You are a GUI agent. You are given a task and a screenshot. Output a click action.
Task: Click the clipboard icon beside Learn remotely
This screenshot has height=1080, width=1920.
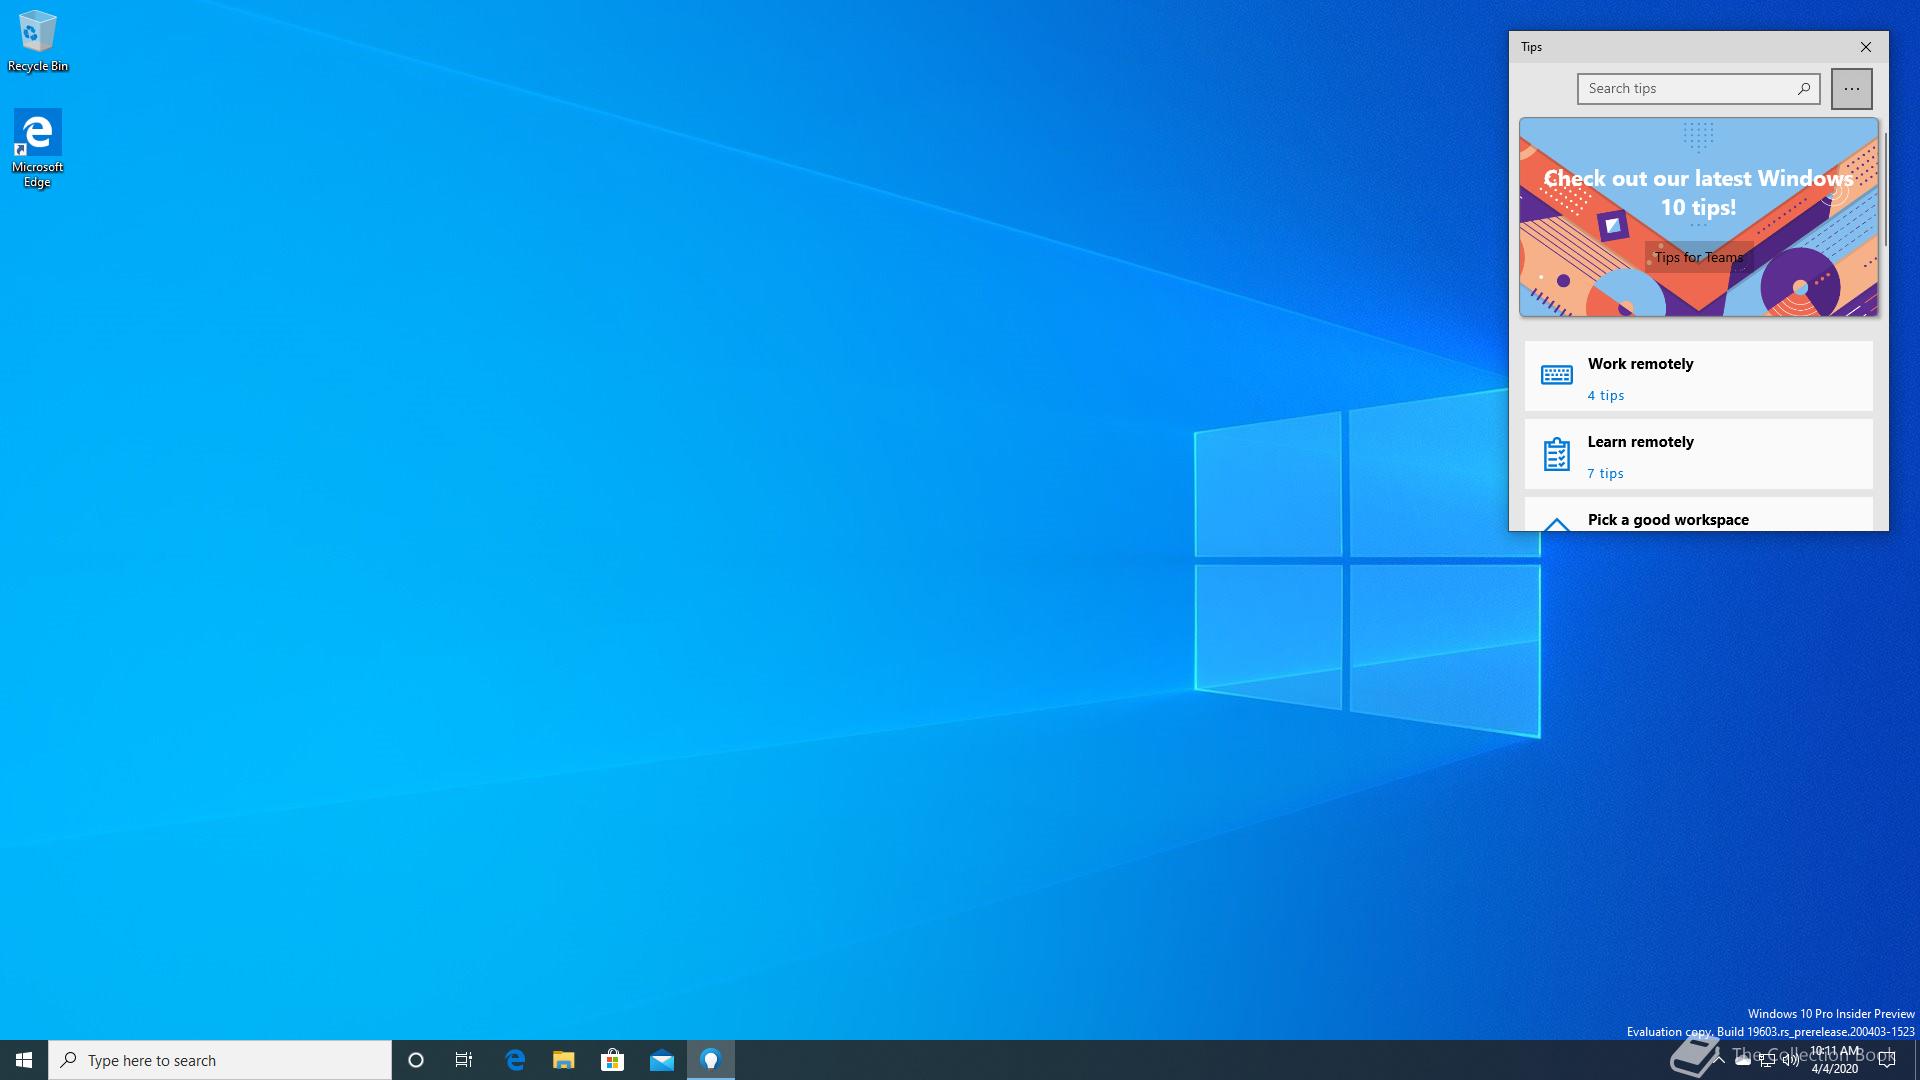(1556, 454)
